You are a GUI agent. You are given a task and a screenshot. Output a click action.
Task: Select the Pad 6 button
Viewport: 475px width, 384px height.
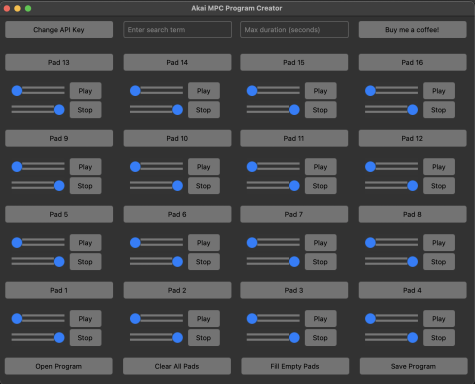tap(177, 214)
